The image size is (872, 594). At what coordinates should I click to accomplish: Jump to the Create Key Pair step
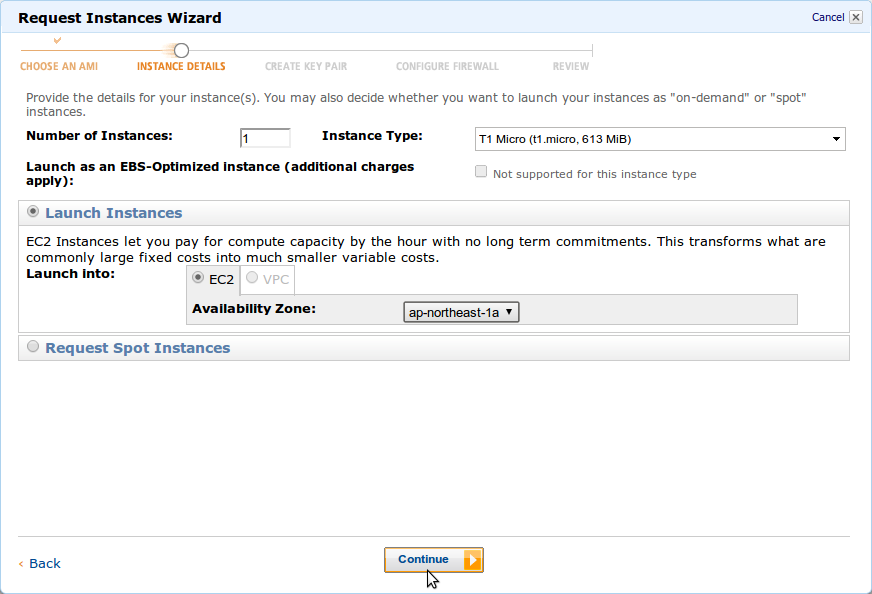tap(306, 67)
